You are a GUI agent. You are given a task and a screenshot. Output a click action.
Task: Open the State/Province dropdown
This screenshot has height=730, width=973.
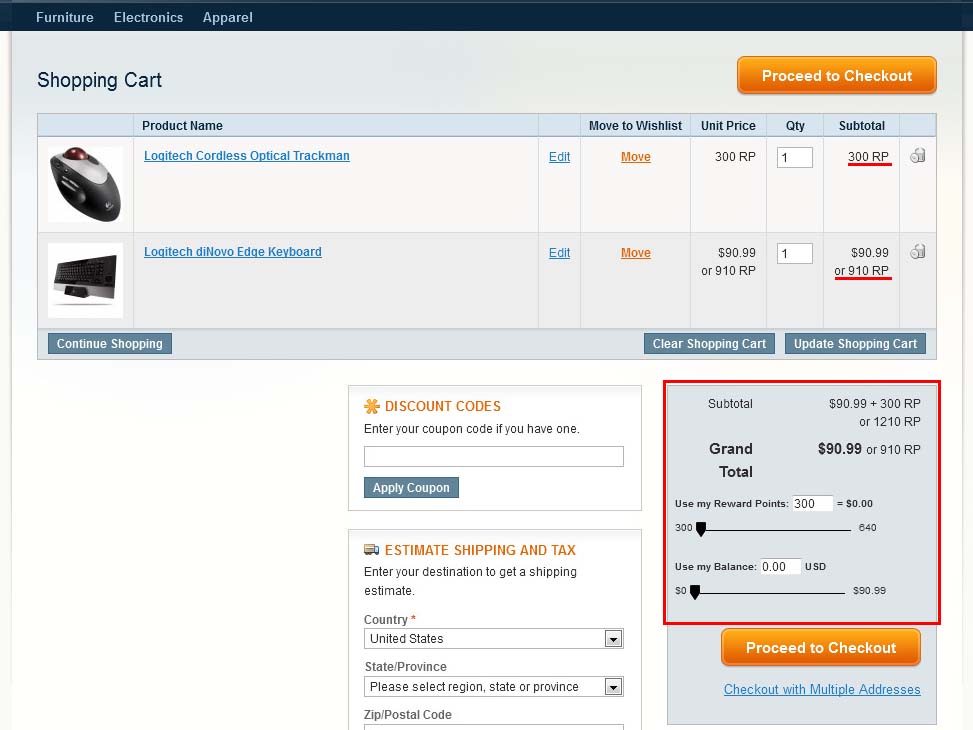coord(493,687)
